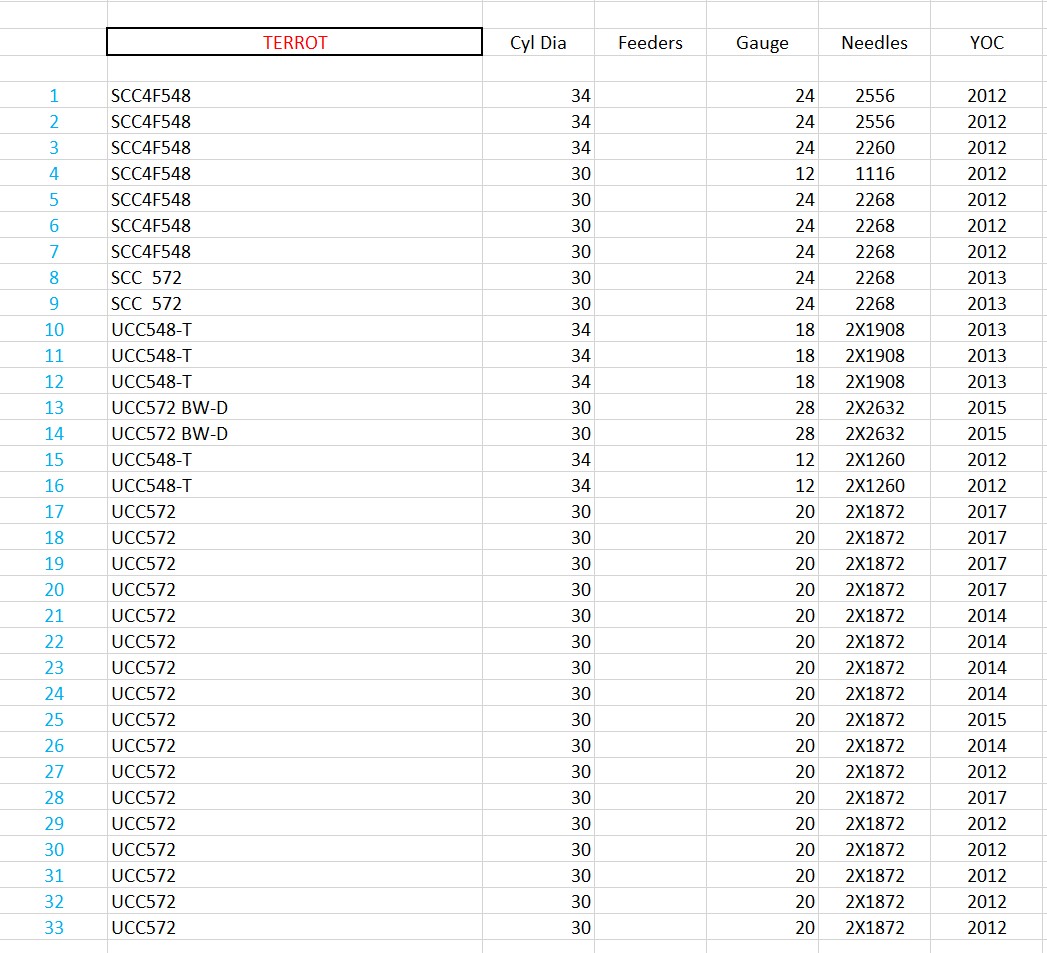The image size is (1047, 953).
Task: Click the Feeders column header
Action: (650, 43)
